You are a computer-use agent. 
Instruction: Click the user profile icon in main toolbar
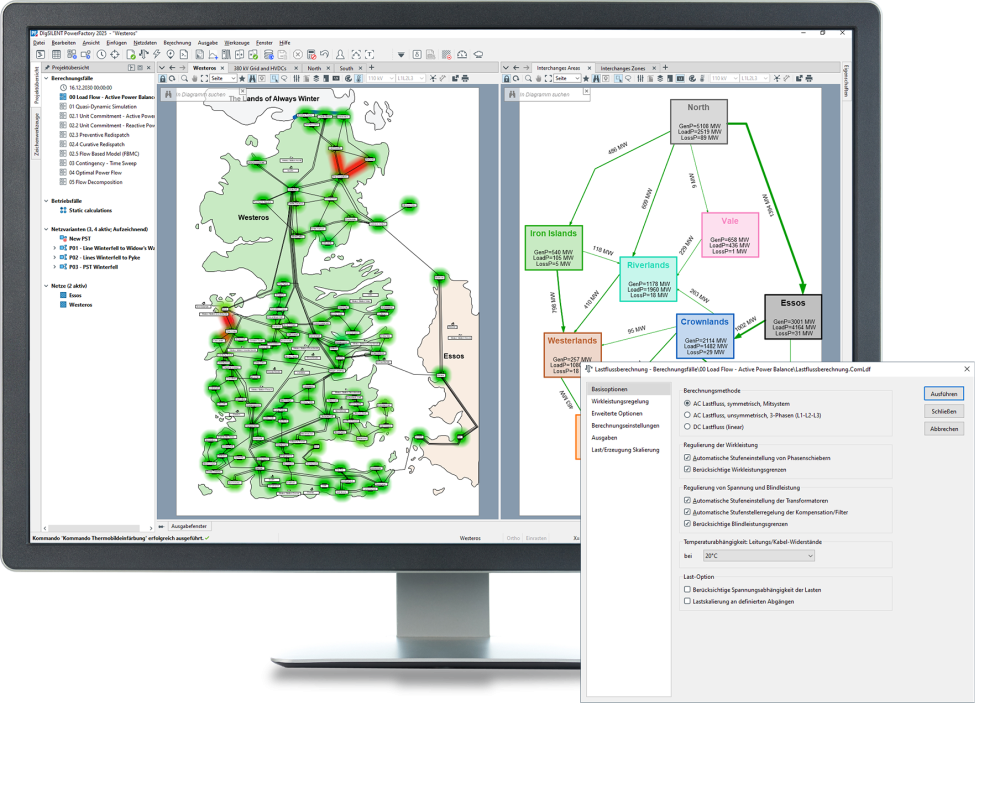(340, 54)
